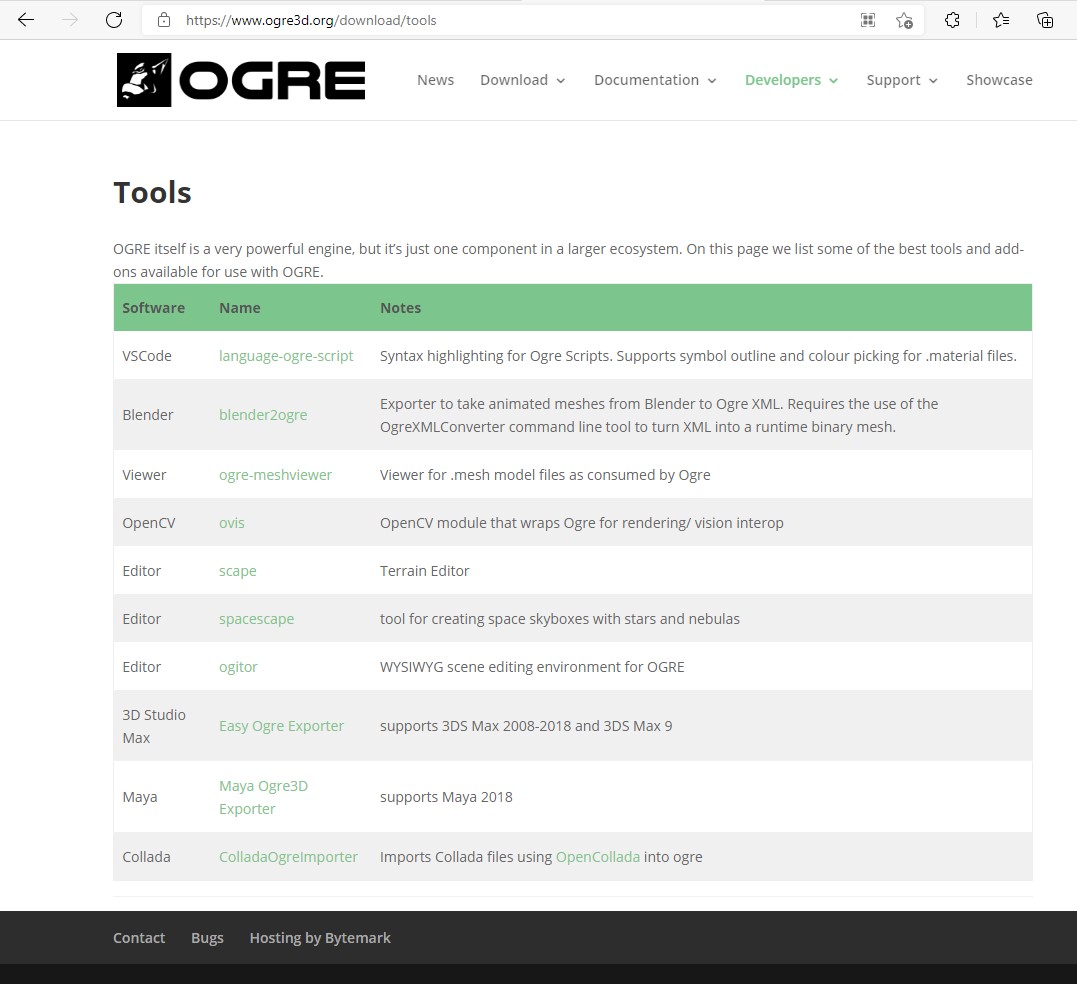The width and height of the screenshot is (1077, 985).
Task: Click the 'supports 3DS Max 2008-2018' note
Action: 526,726
